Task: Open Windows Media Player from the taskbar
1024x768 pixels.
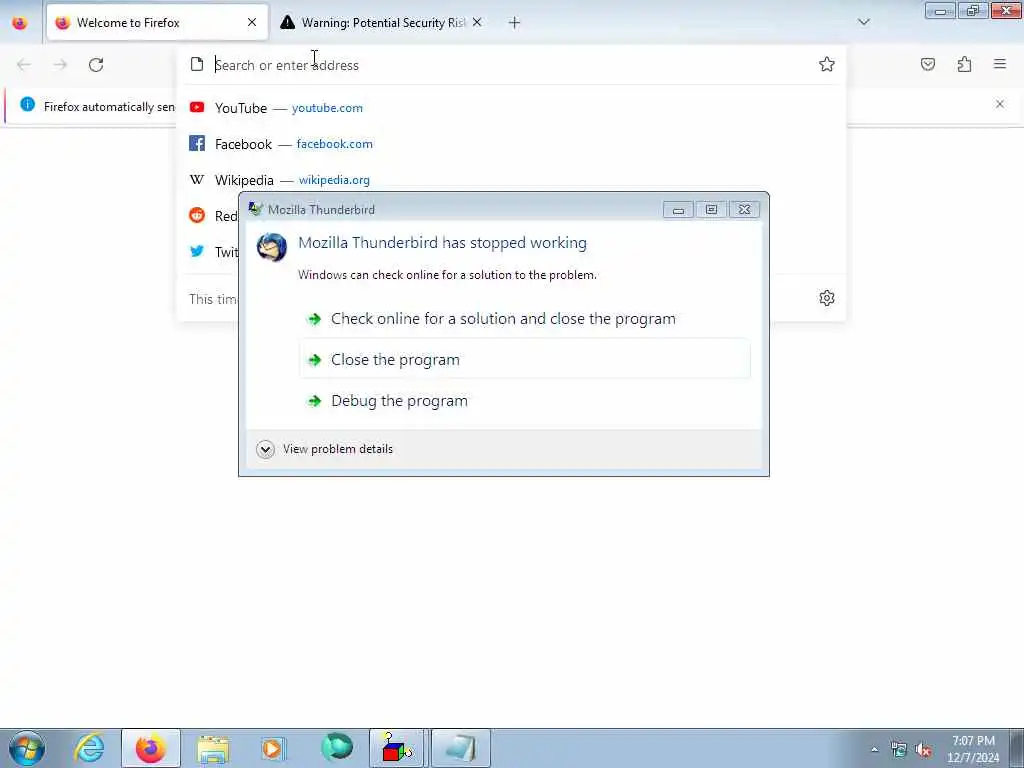Action: 273,748
